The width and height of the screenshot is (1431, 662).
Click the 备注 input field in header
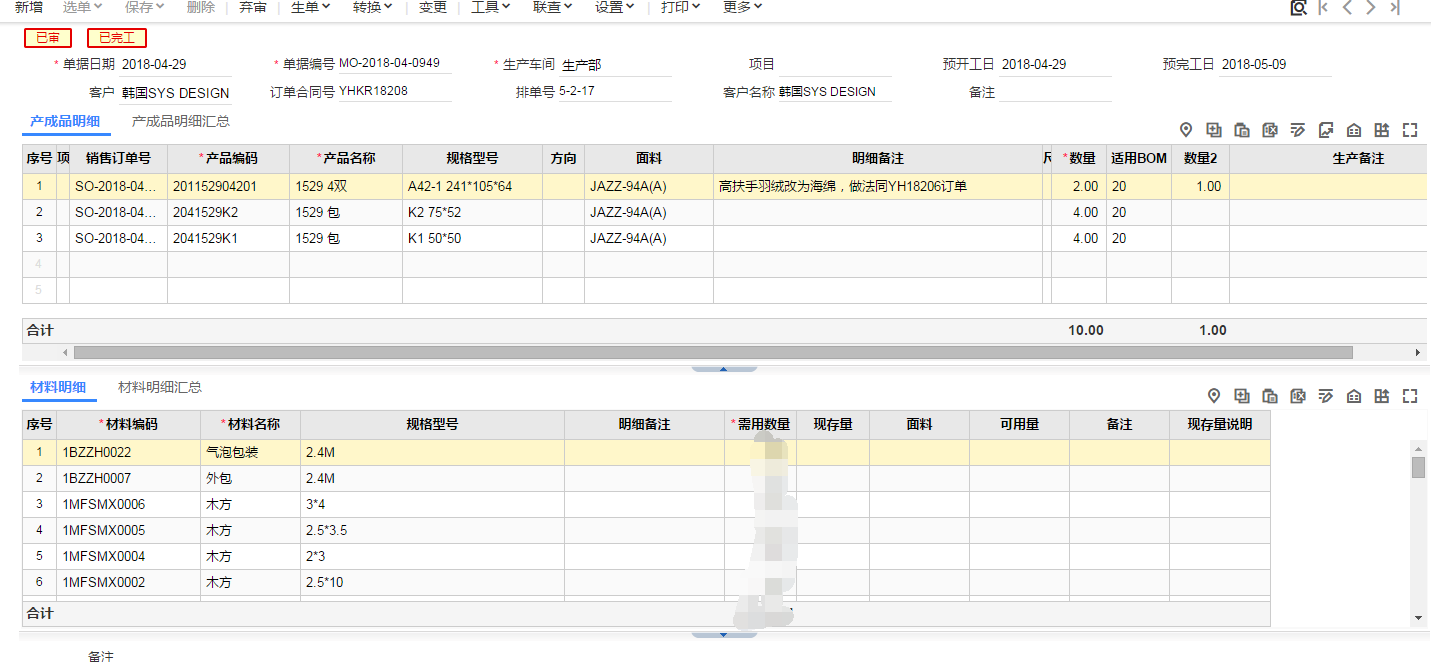pyautogui.click(x=1054, y=92)
